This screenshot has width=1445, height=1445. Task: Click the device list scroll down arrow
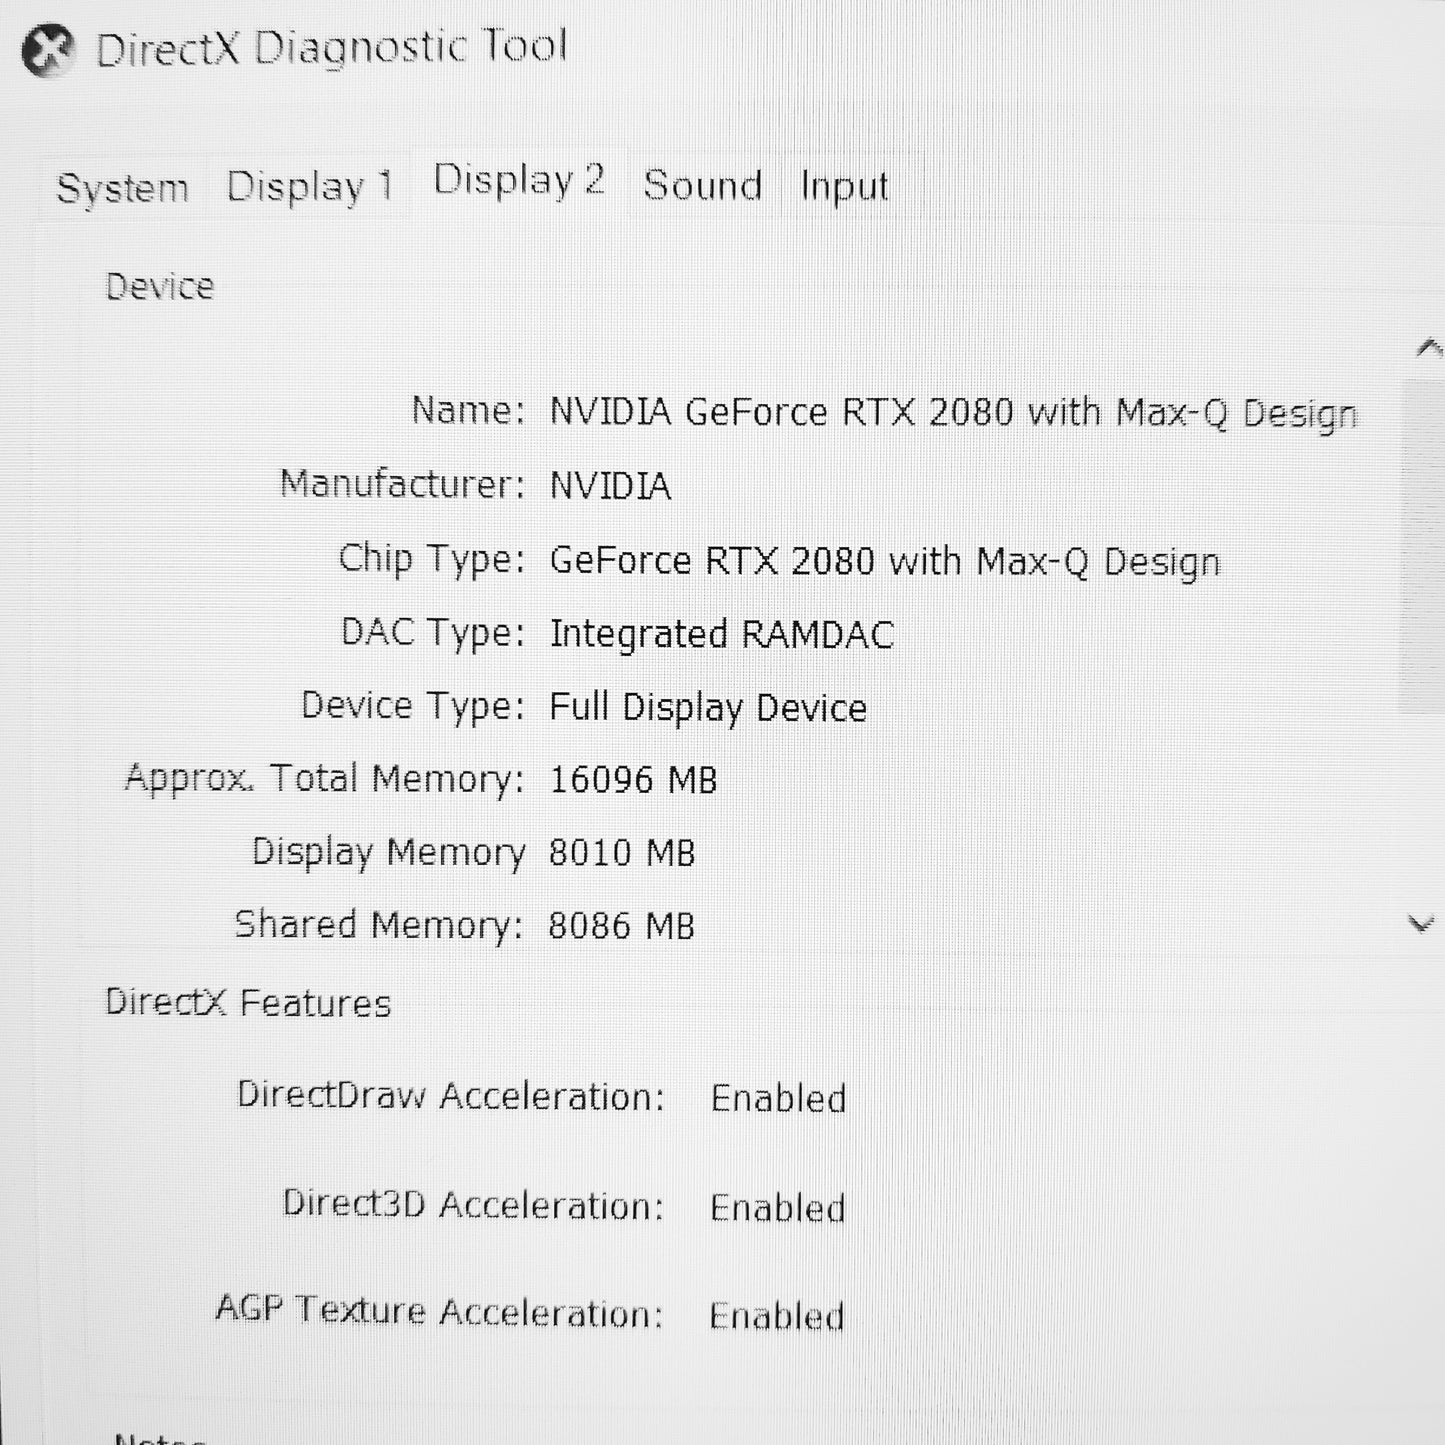tap(1420, 923)
